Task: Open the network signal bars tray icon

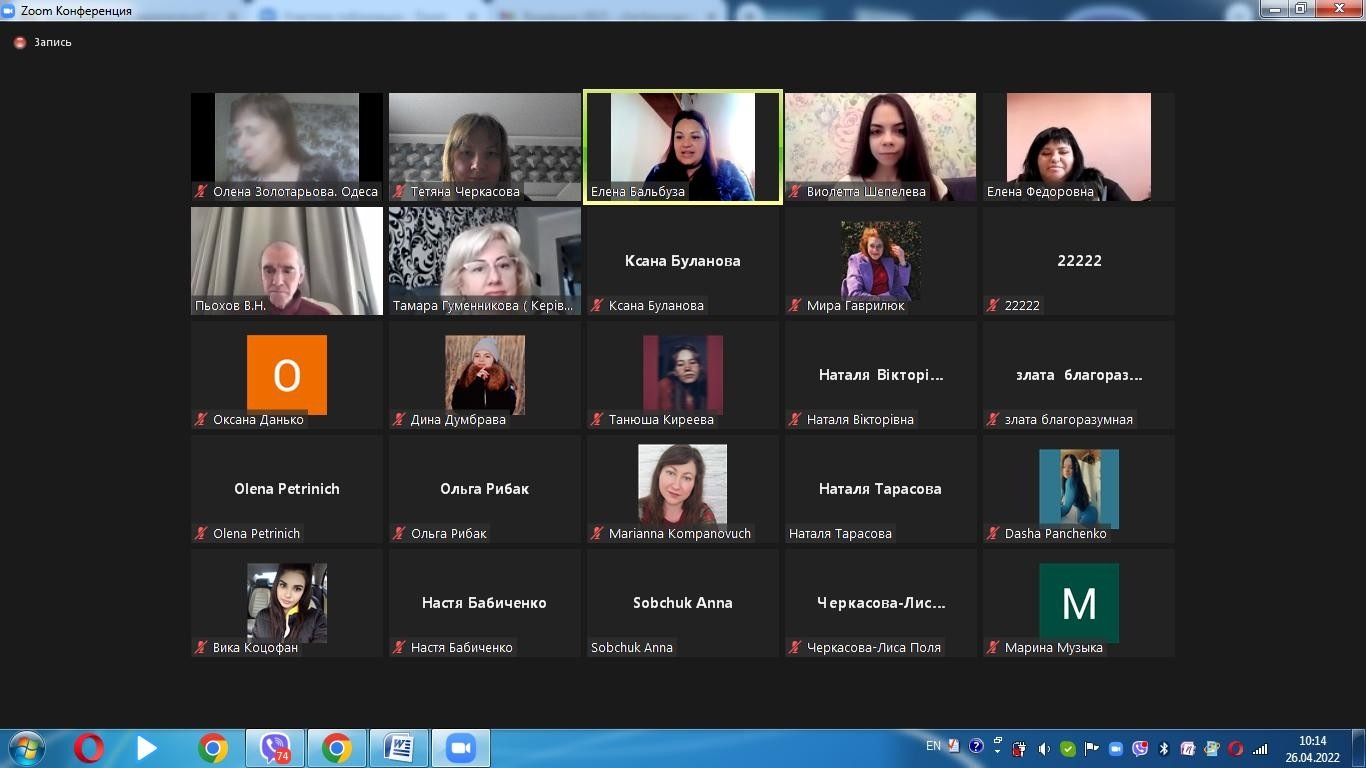Action: (1260, 748)
